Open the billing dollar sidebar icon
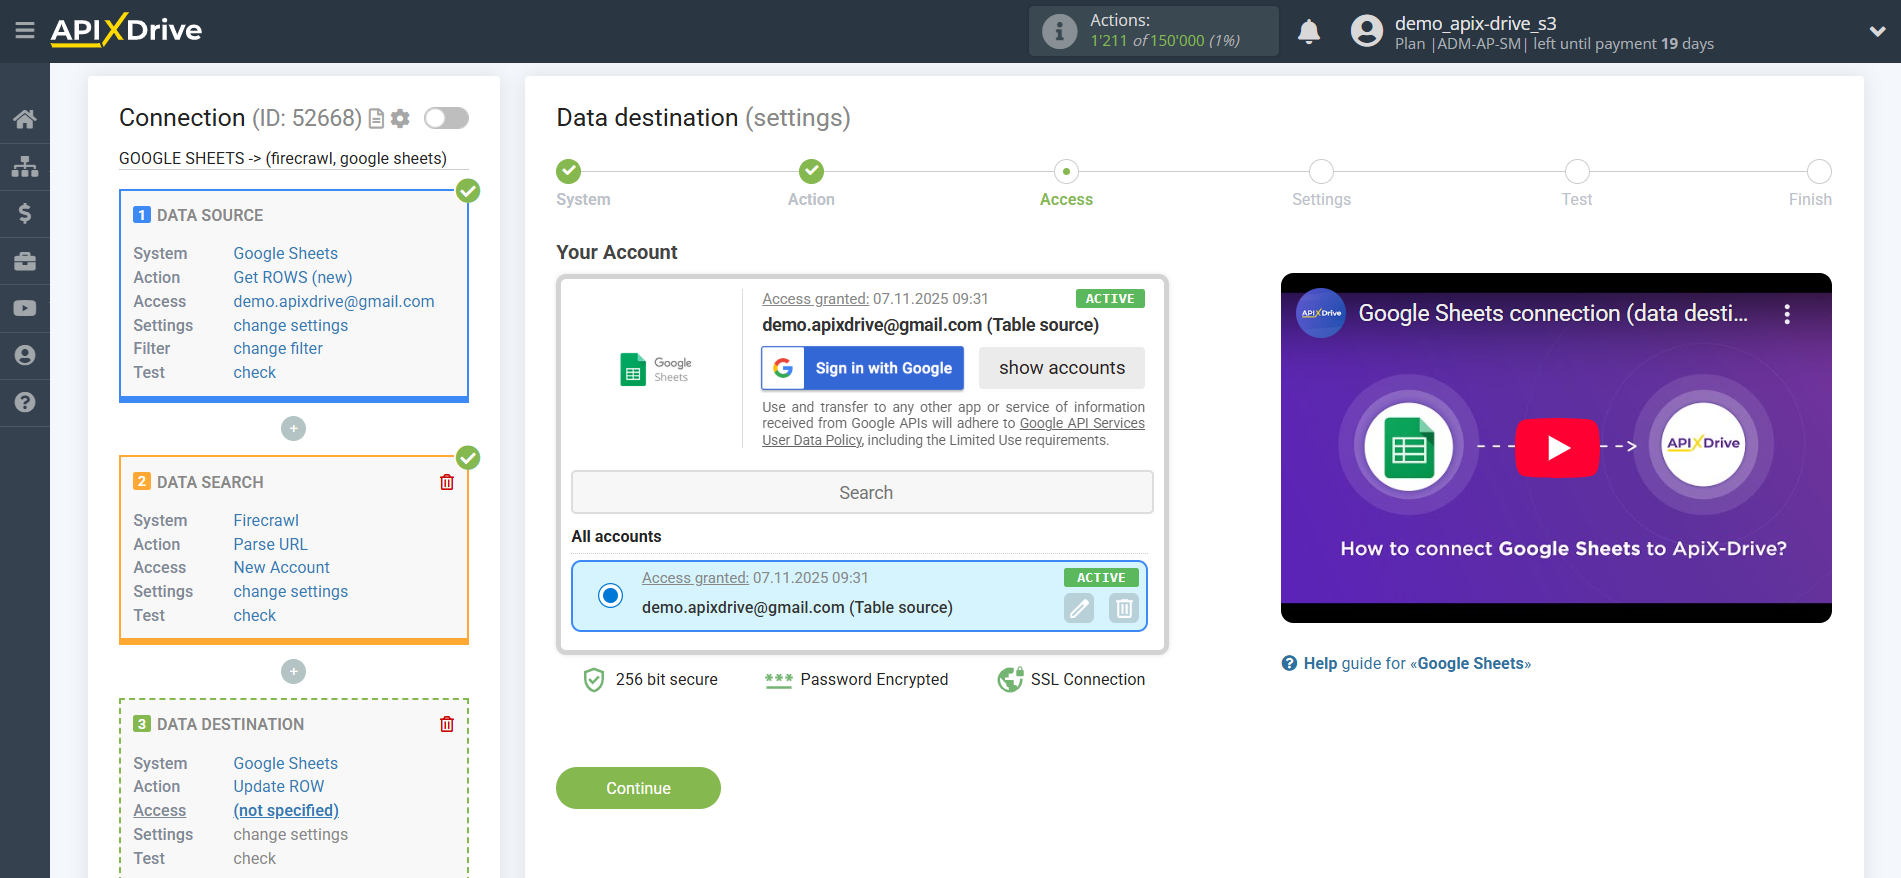 tap(25, 213)
